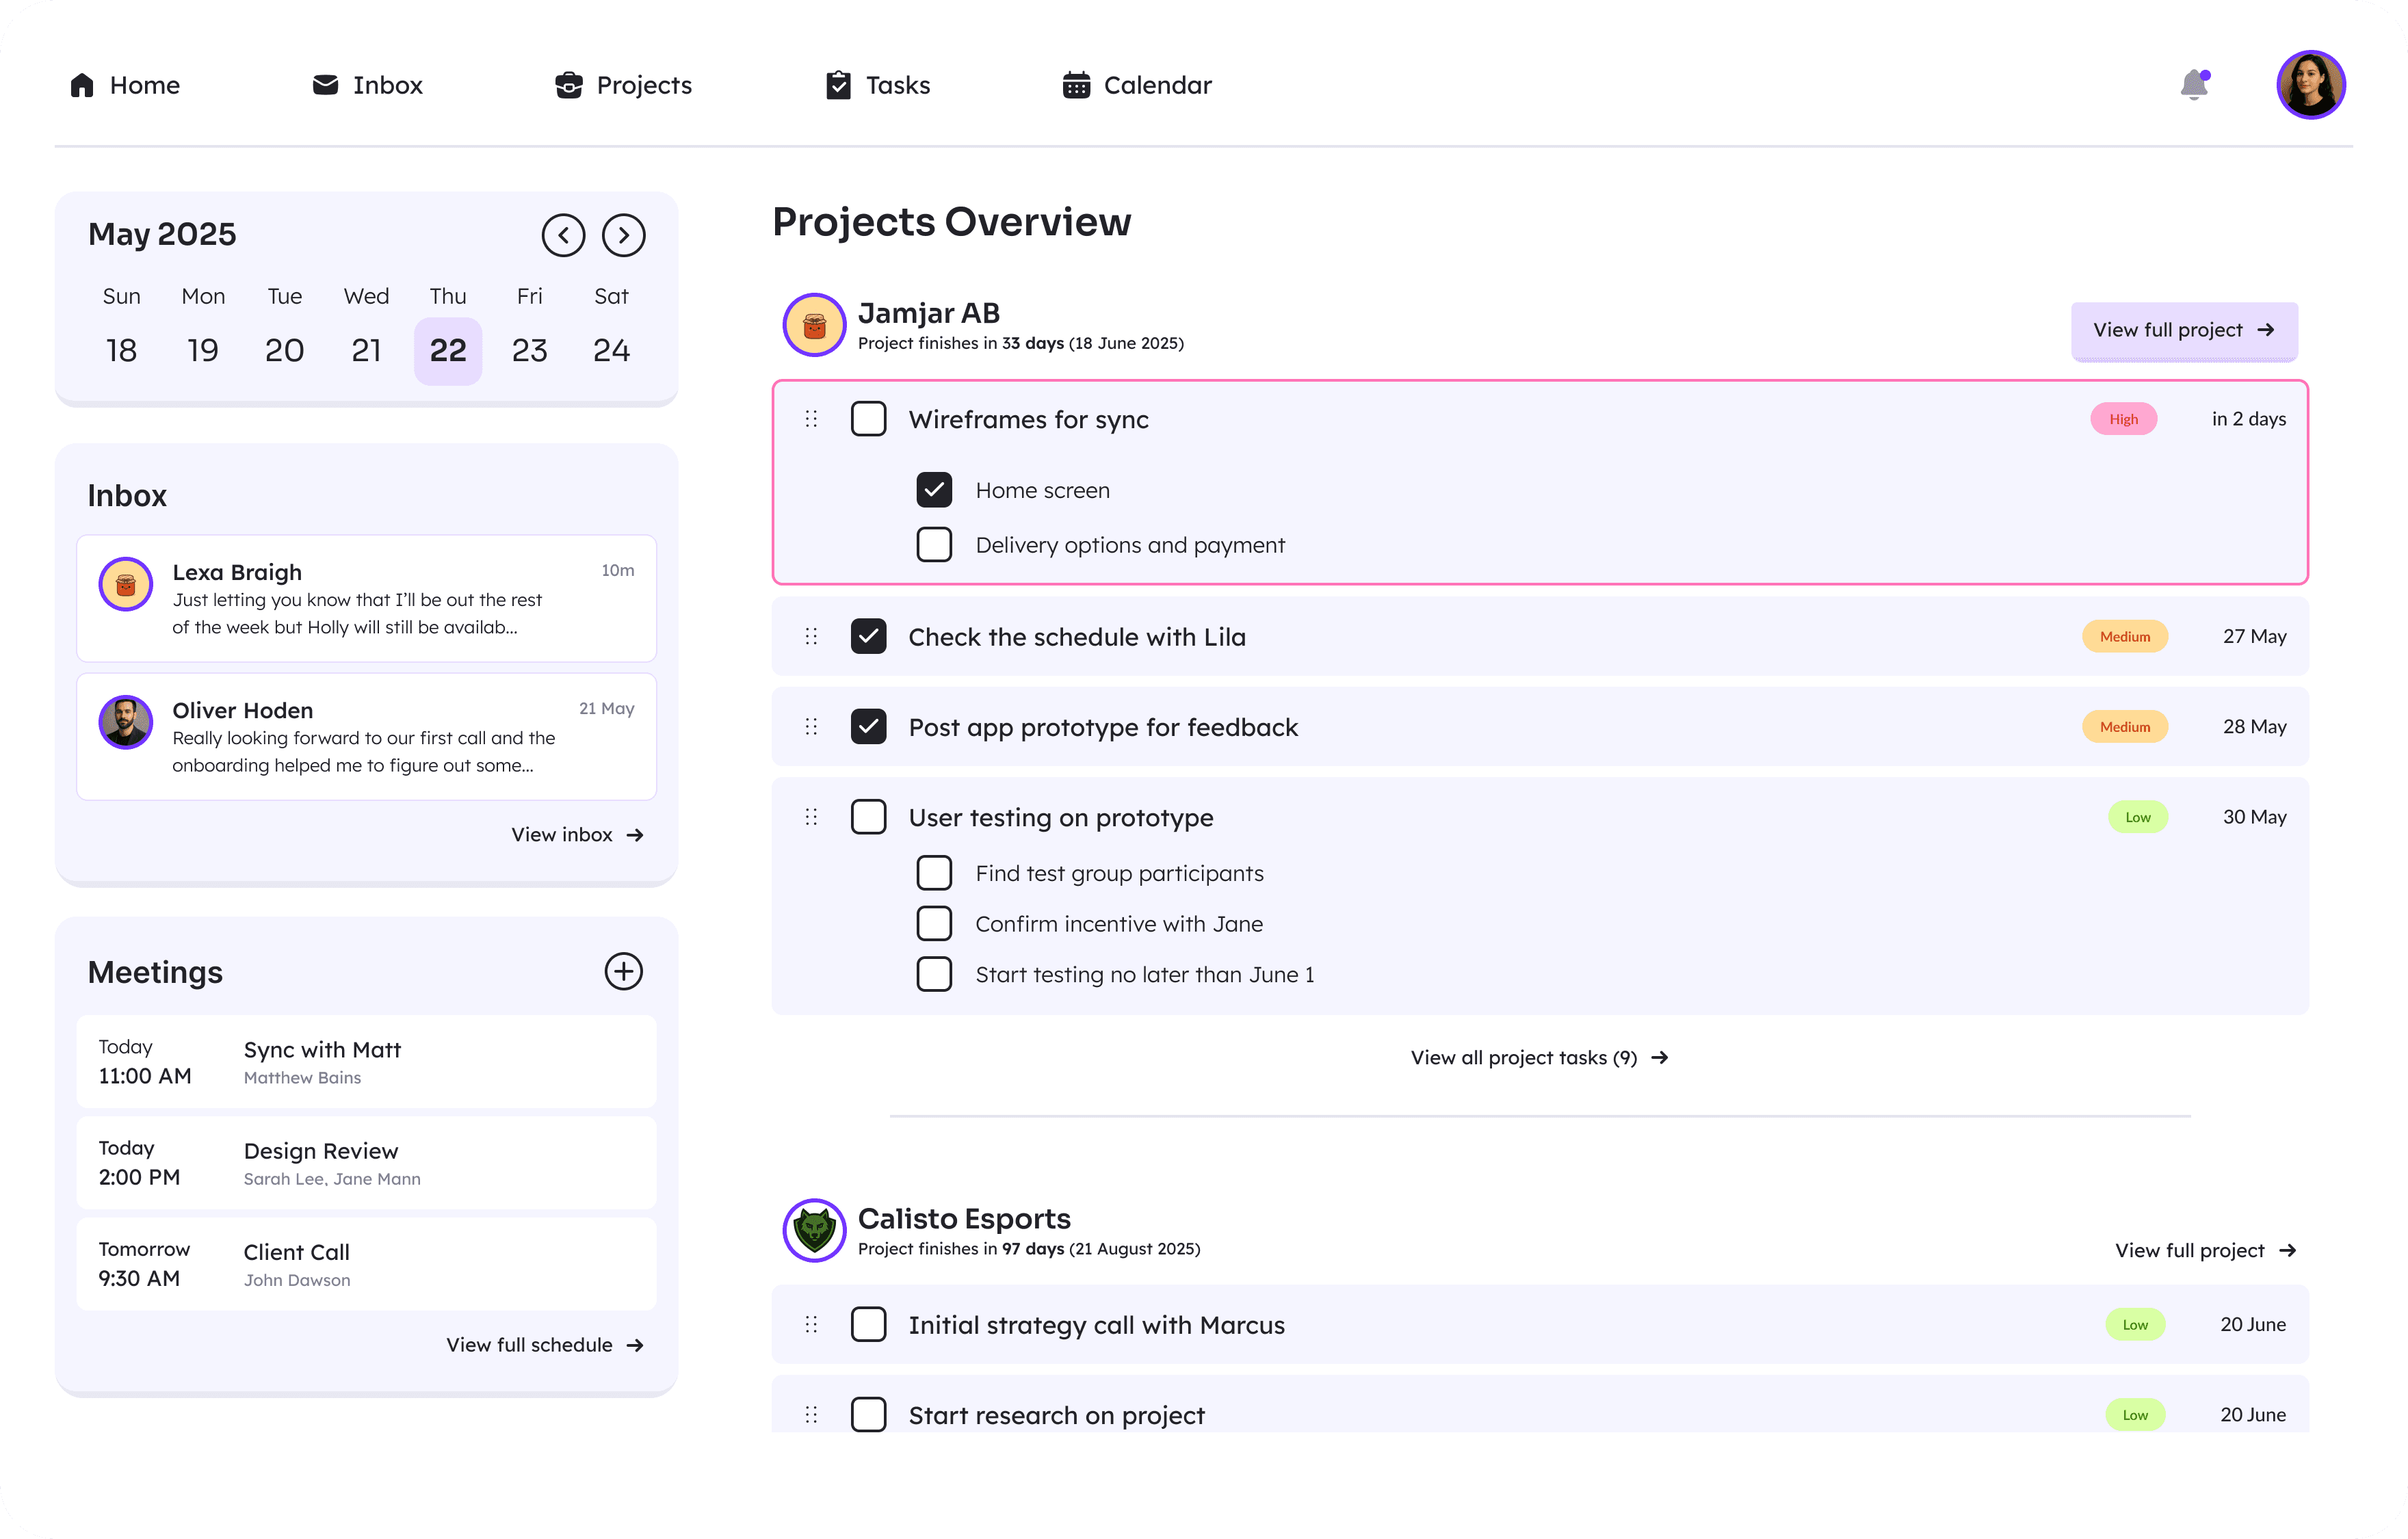This screenshot has height=1539, width=2408.
Task: Add a new meeting with plus icon
Action: tap(623, 971)
